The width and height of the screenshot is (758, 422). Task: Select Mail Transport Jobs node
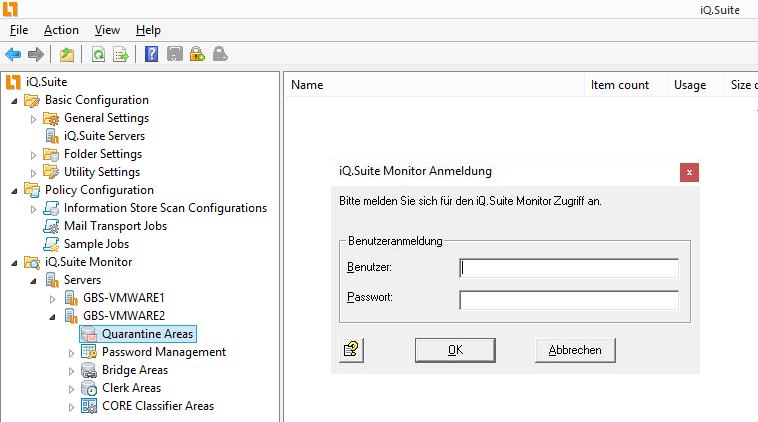pos(115,226)
